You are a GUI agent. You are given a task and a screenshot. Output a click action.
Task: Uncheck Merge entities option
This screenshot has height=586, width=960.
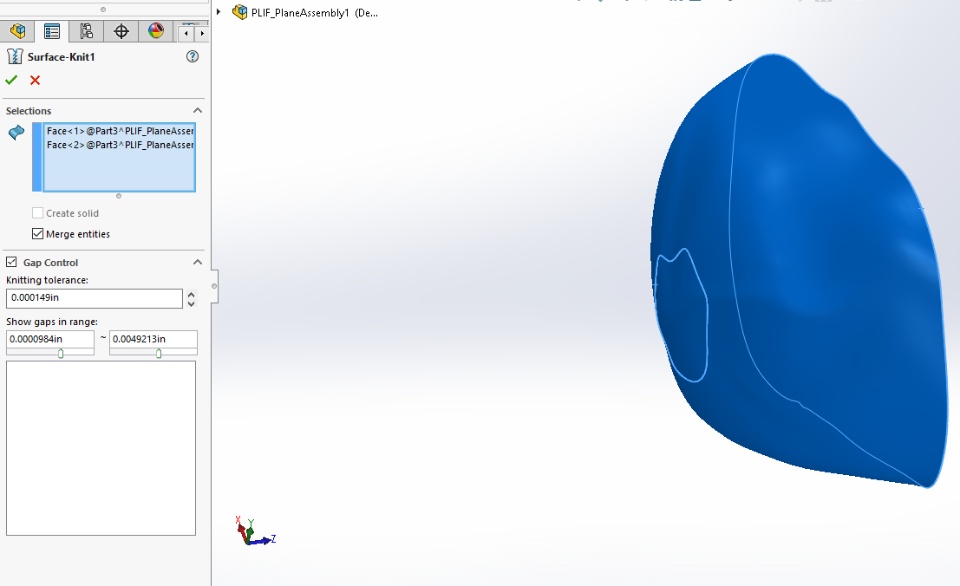tap(37, 234)
